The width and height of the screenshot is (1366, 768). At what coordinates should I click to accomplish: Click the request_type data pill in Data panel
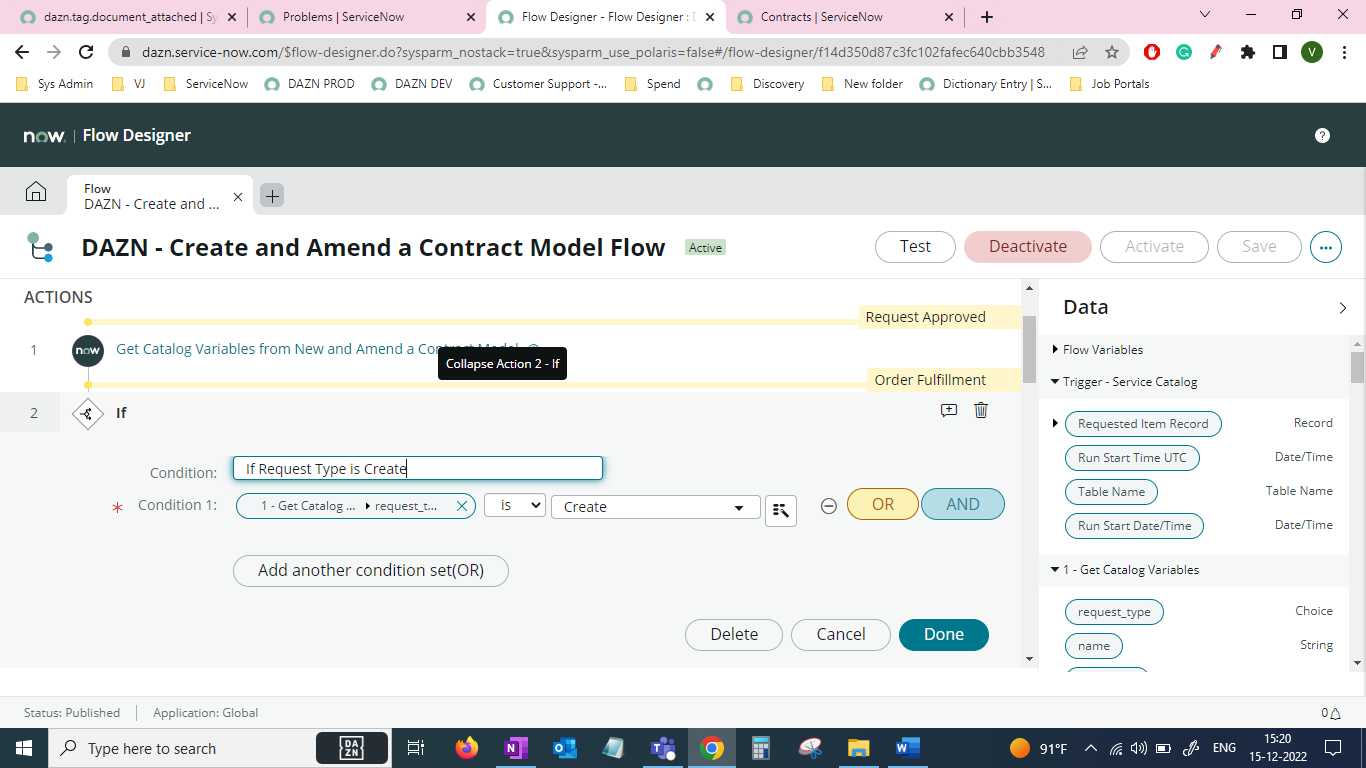click(x=1114, y=612)
